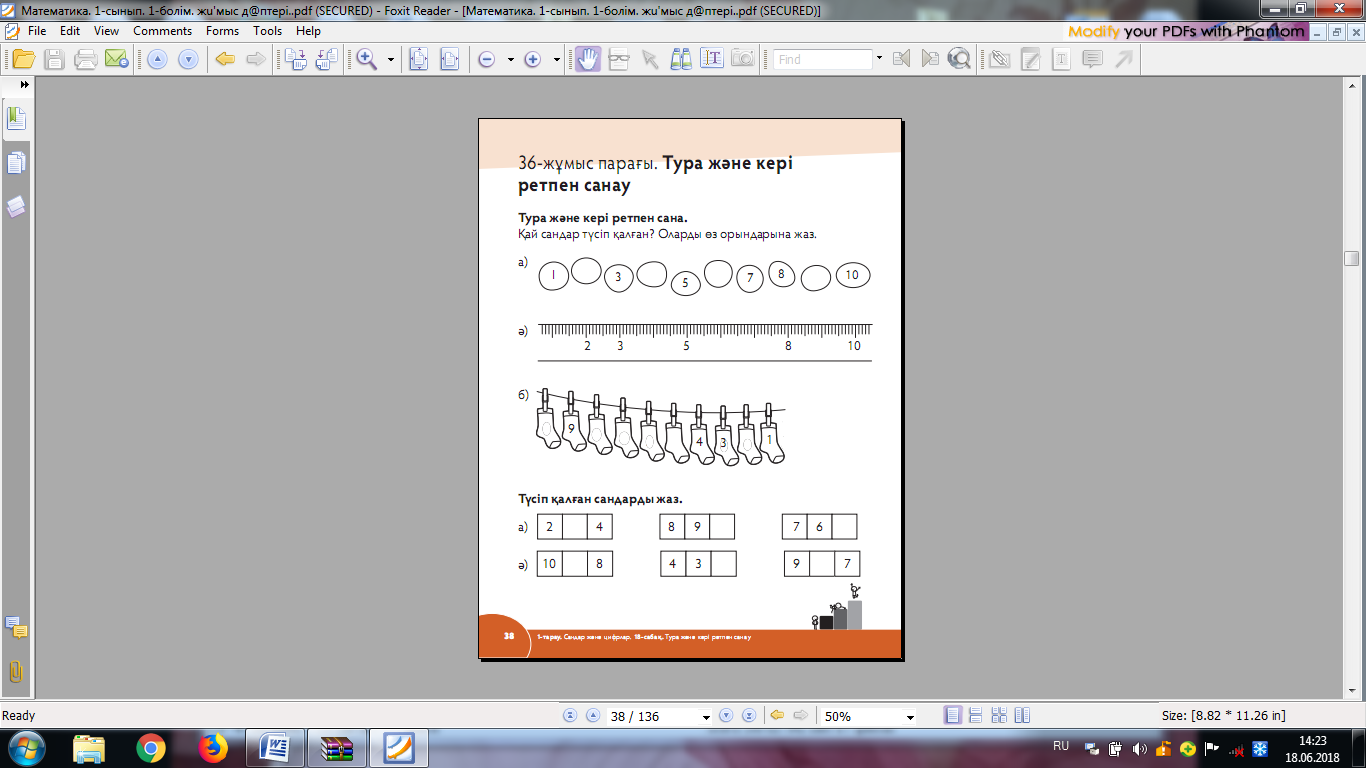1366x768 pixels.
Task: Click the status bar previous page arrow
Action: point(592,716)
